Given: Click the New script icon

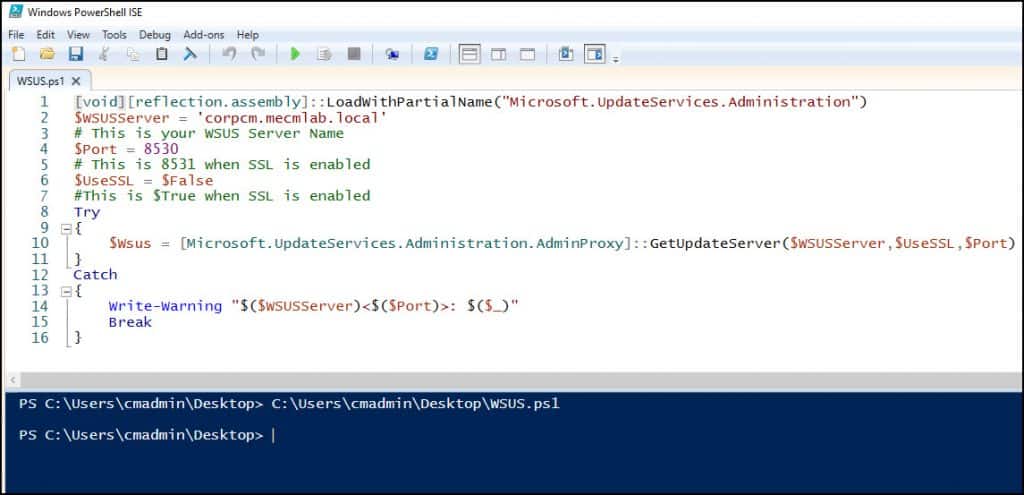Looking at the screenshot, I should click(x=17, y=54).
